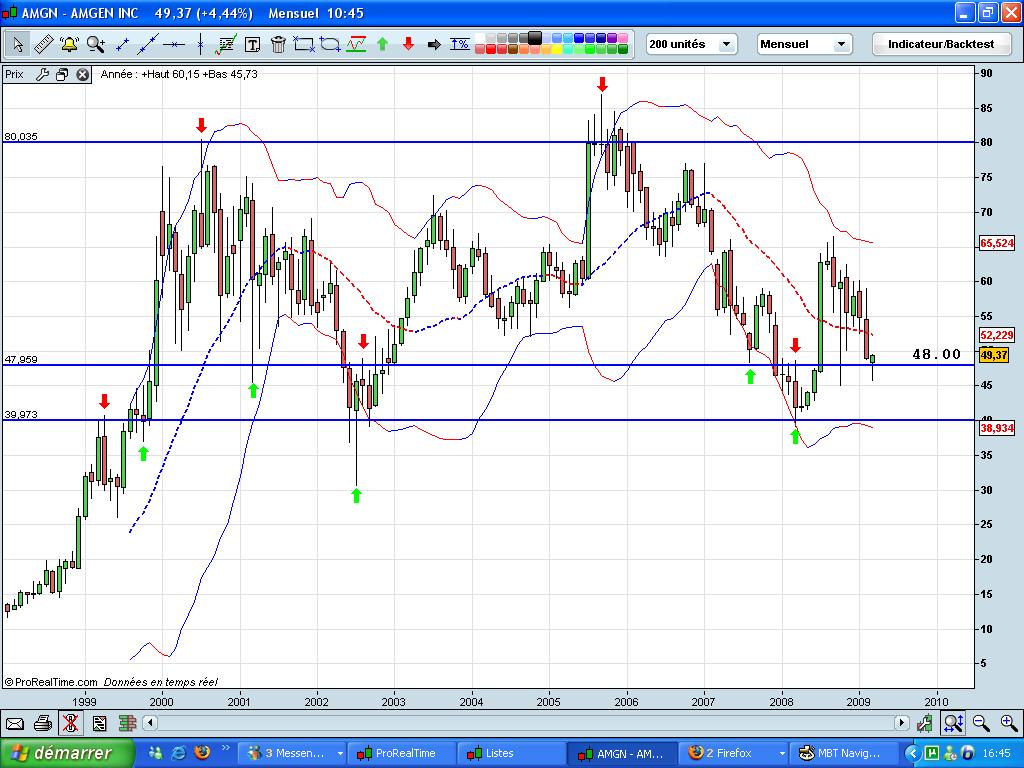Expand quick launch overflow chevron
1024x768 pixels.
226,749
